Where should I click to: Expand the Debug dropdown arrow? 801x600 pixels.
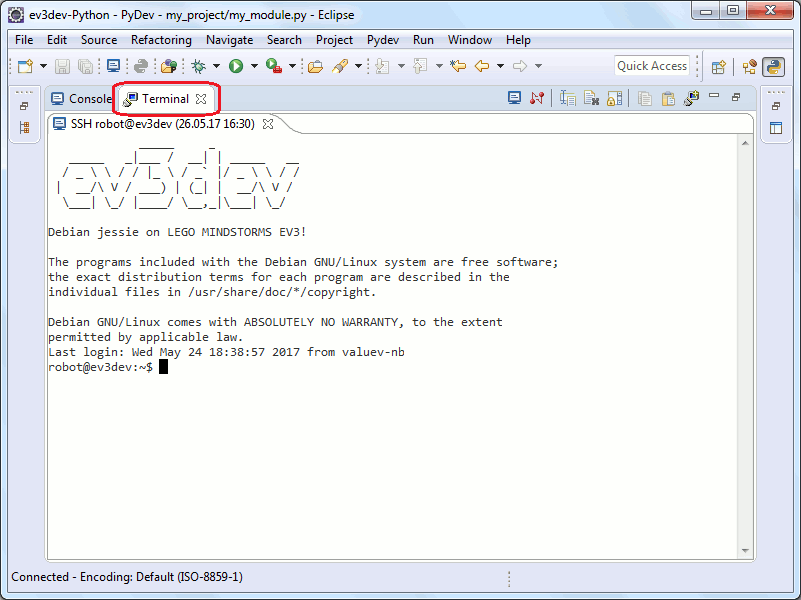(217, 66)
